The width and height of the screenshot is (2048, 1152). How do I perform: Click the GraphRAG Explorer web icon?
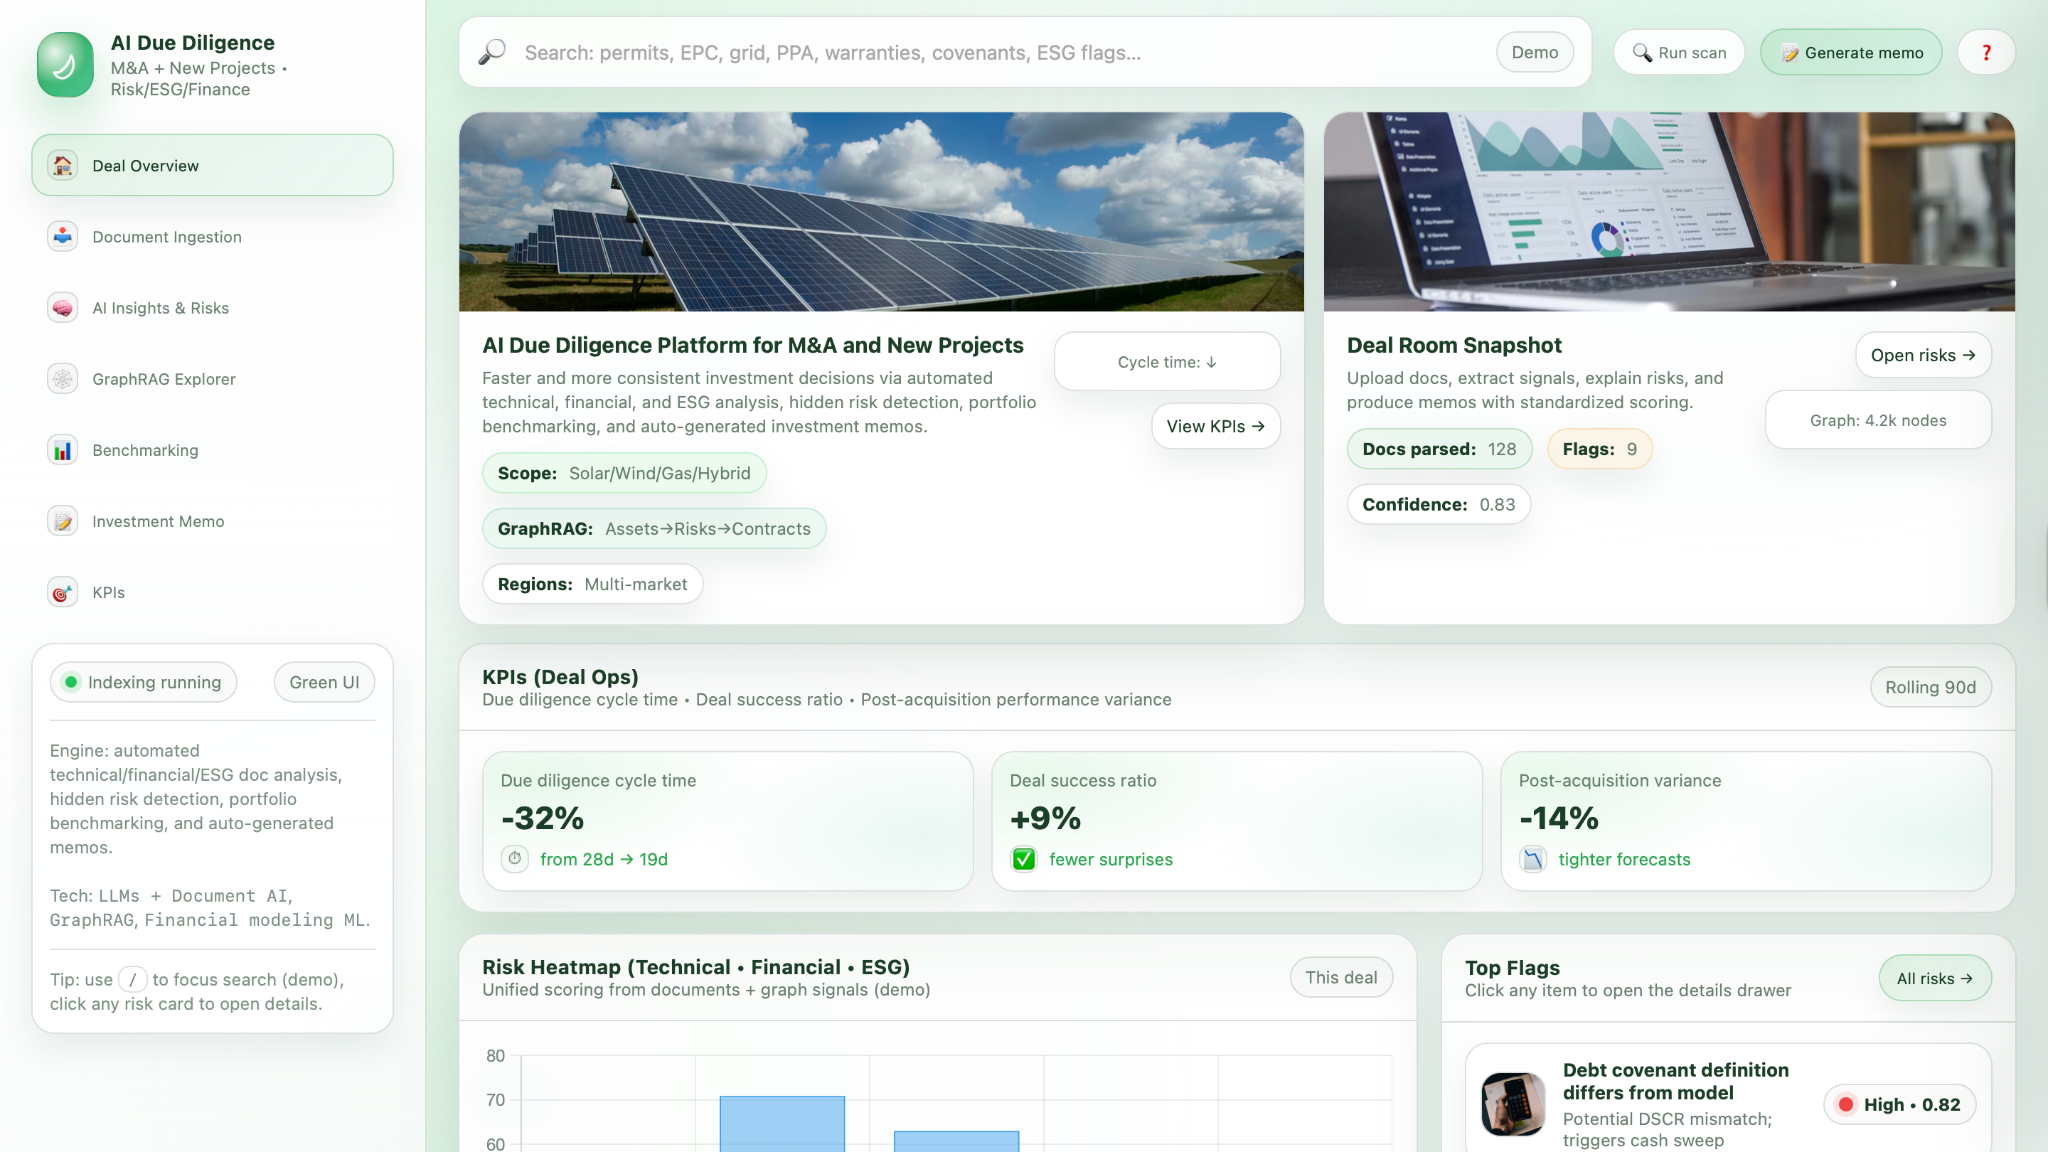(x=62, y=379)
